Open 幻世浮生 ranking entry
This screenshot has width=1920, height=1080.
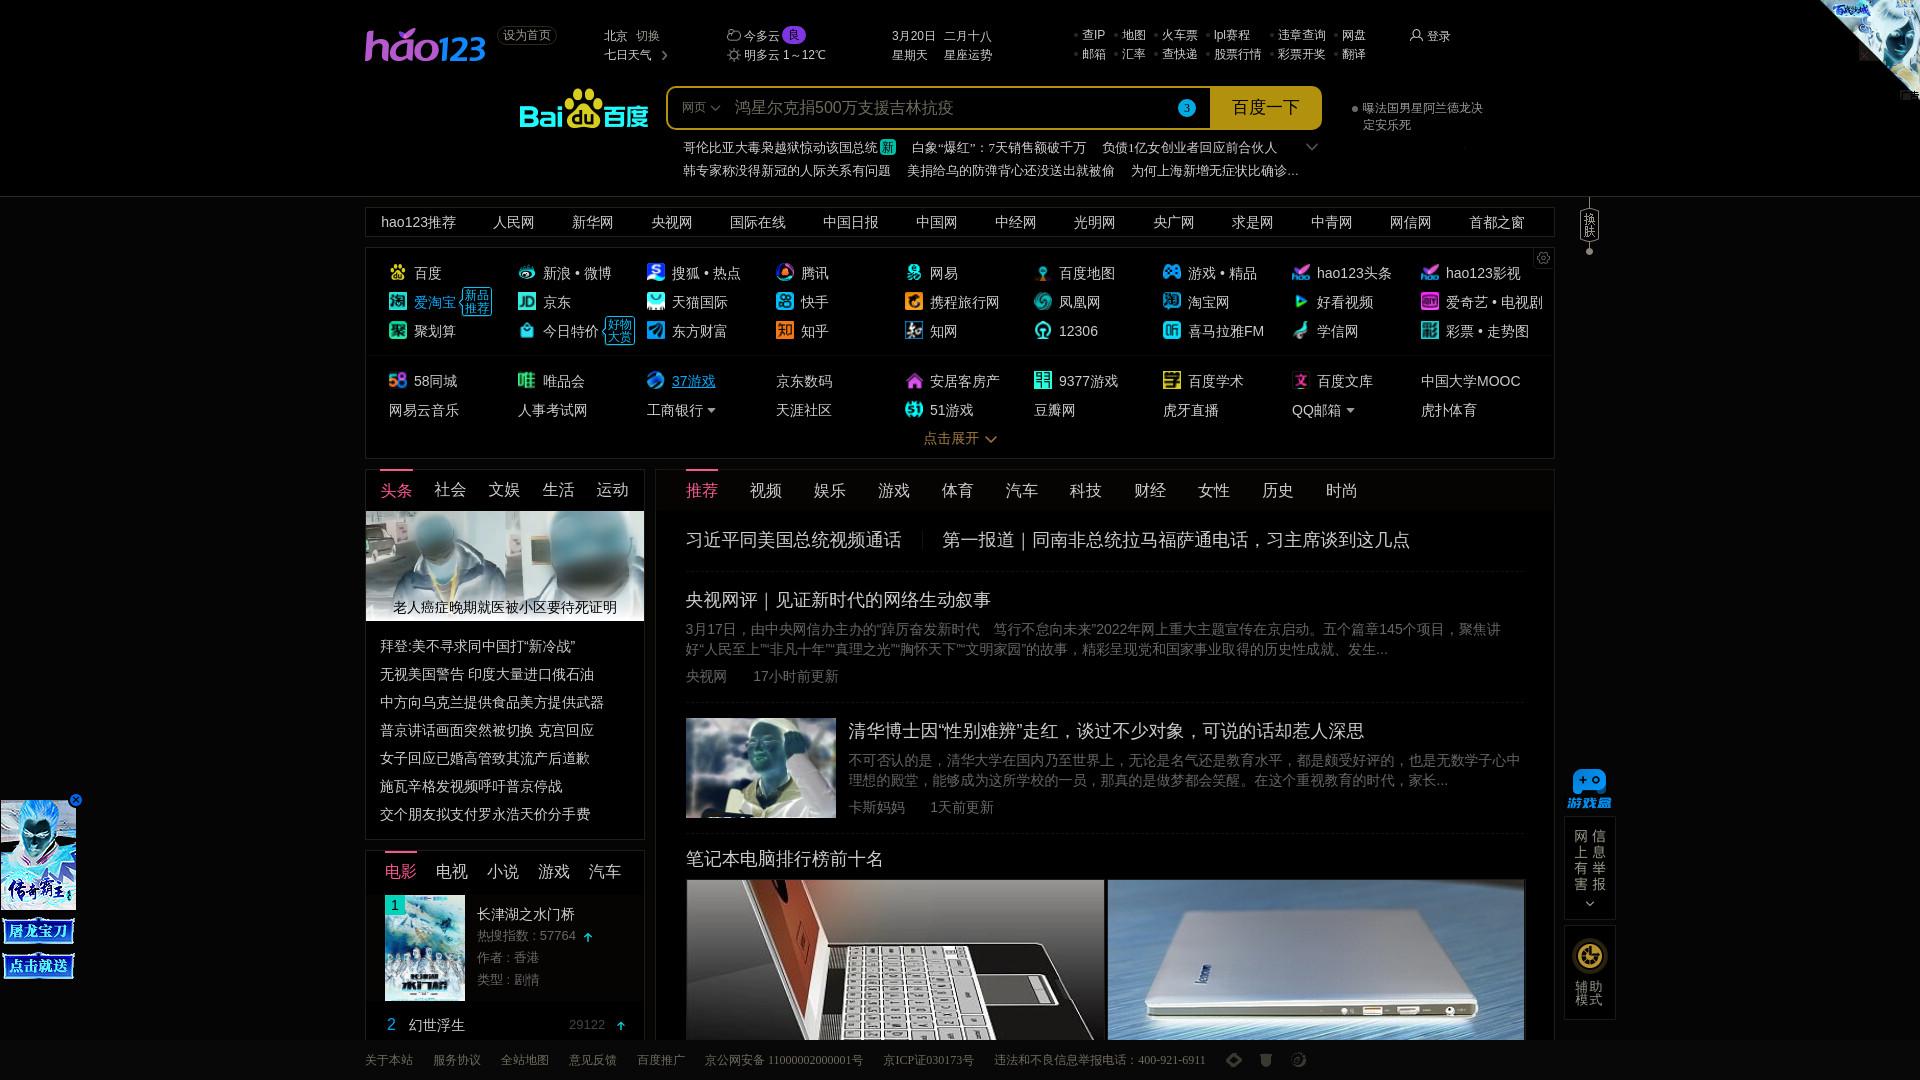tap(437, 1025)
